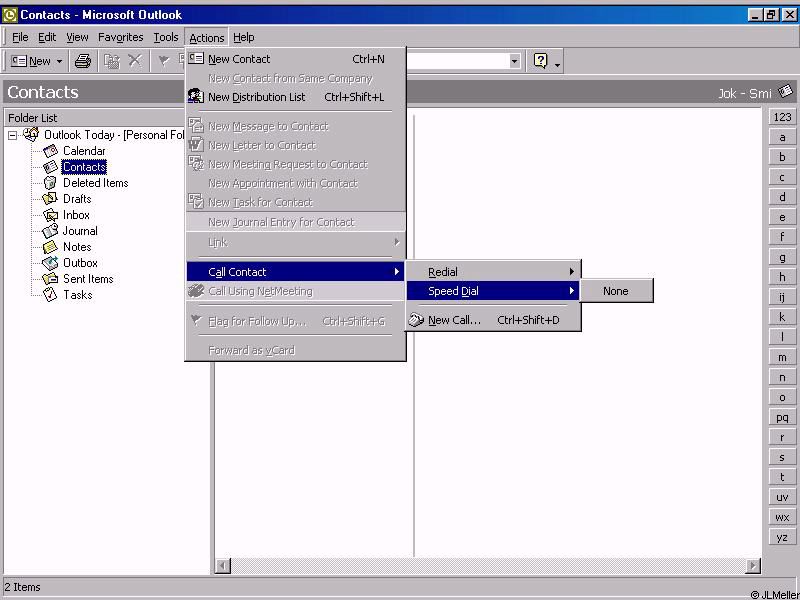Click the New Call phone icon
The width and height of the screenshot is (800, 600).
point(416,320)
